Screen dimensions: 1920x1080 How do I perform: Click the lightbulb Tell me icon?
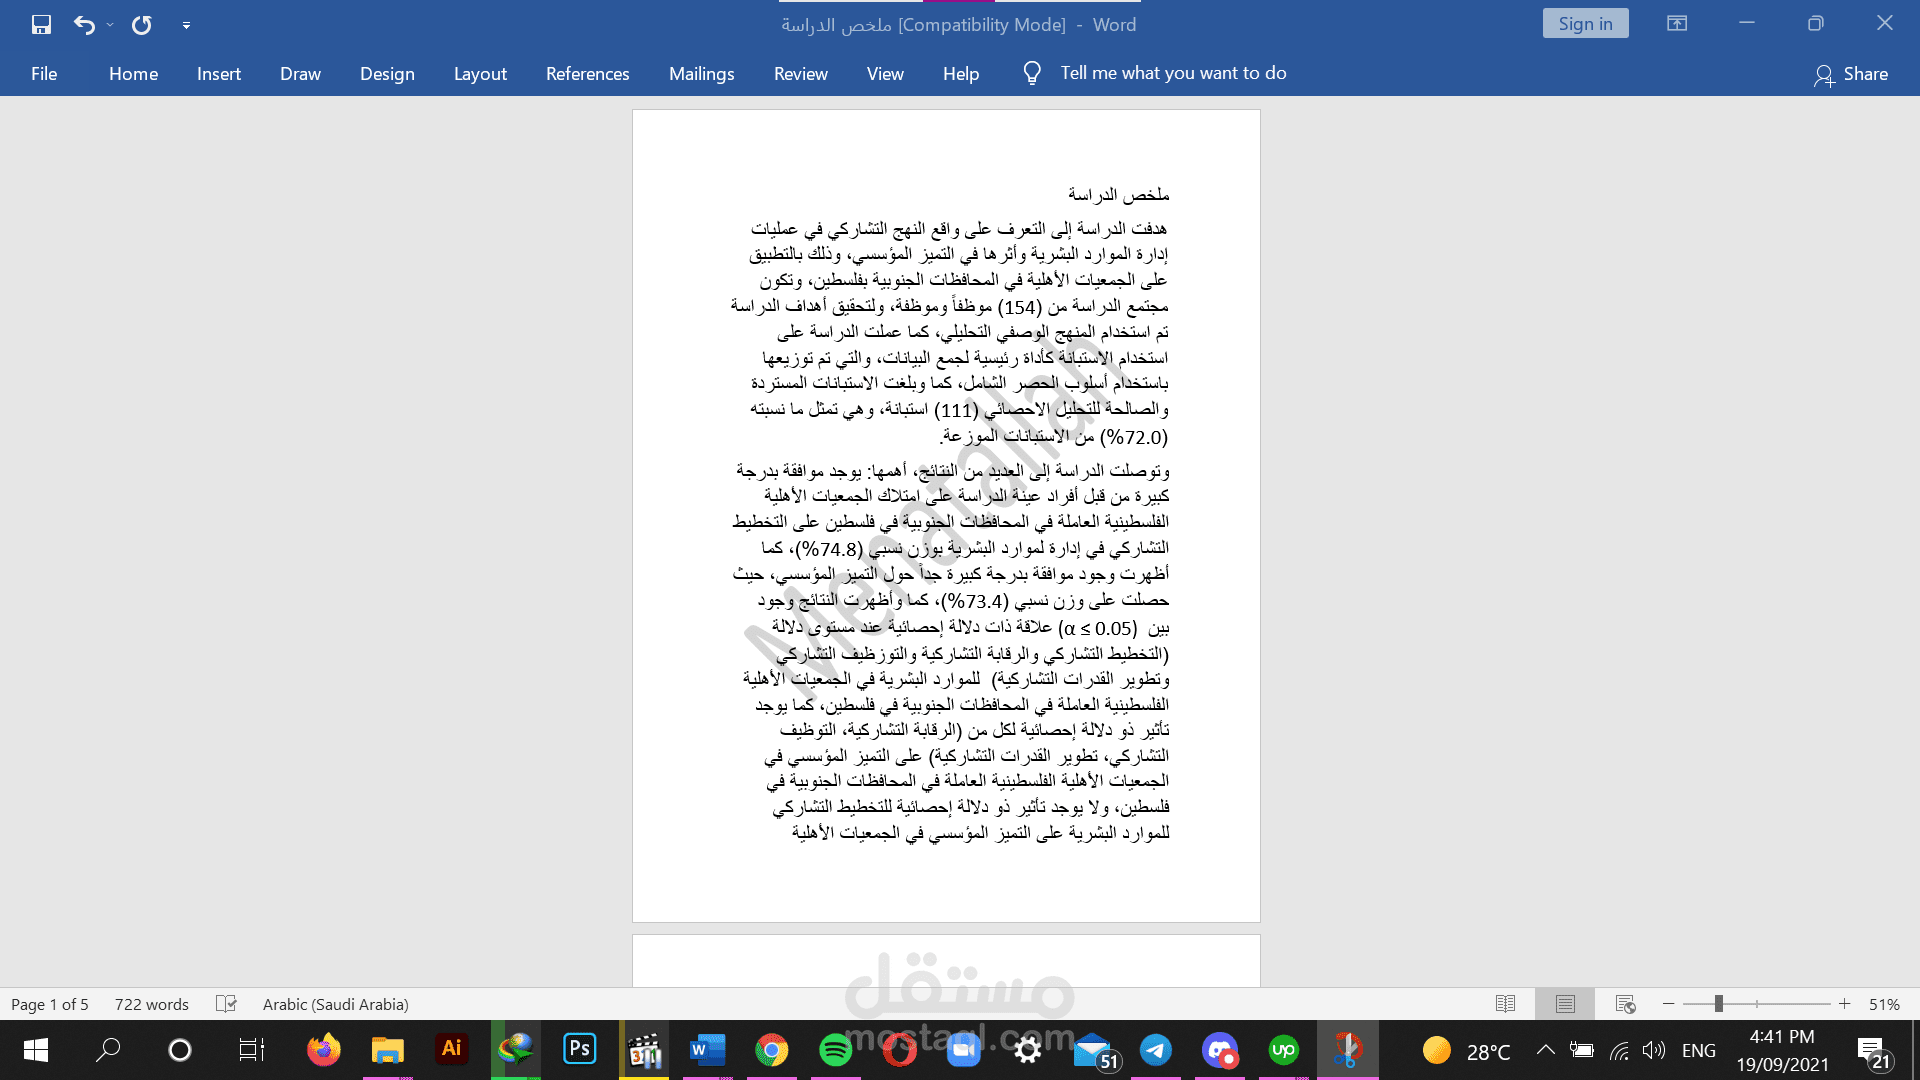coord(1032,73)
